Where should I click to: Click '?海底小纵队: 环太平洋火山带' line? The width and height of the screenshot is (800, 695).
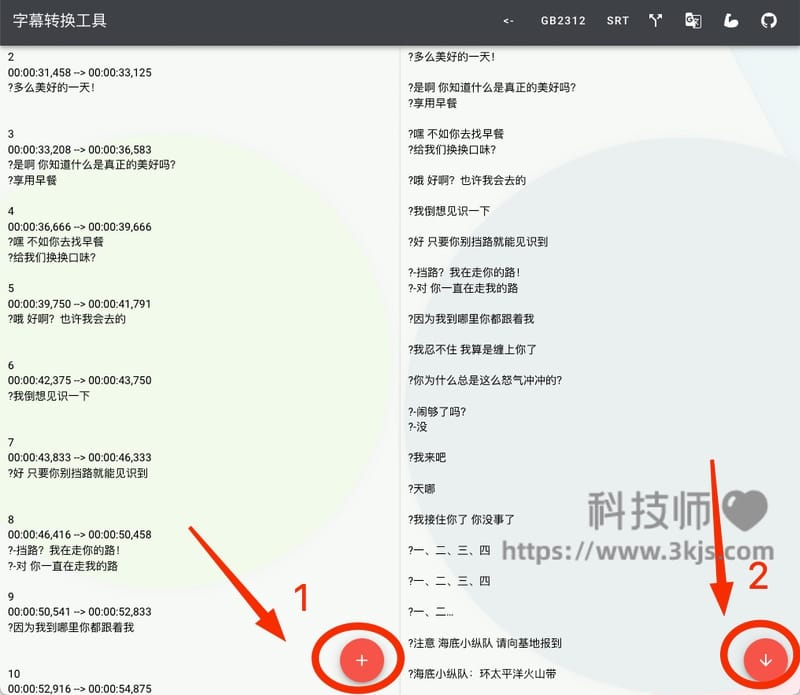[x=482, y=674]
